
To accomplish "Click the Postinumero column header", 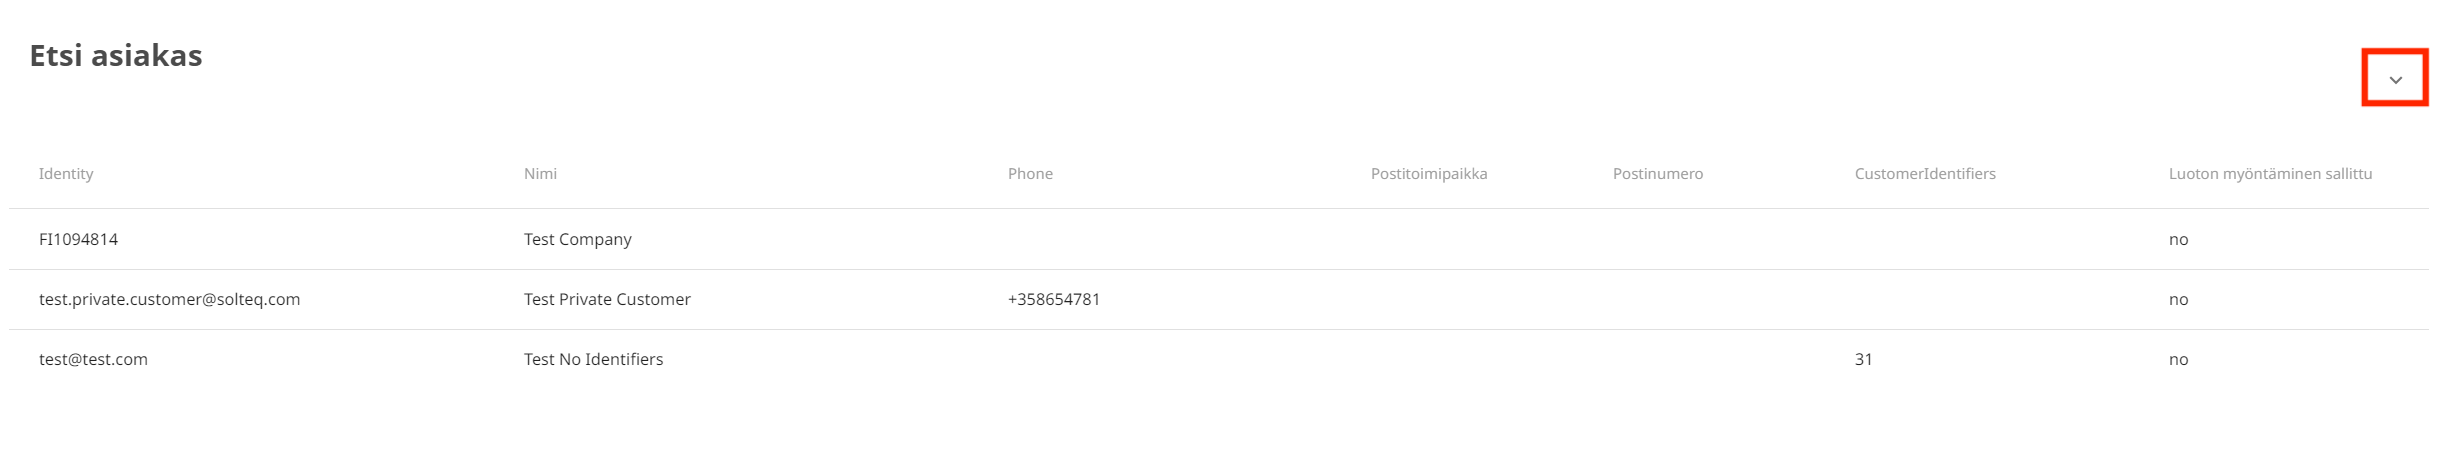I will point(1657,174).
